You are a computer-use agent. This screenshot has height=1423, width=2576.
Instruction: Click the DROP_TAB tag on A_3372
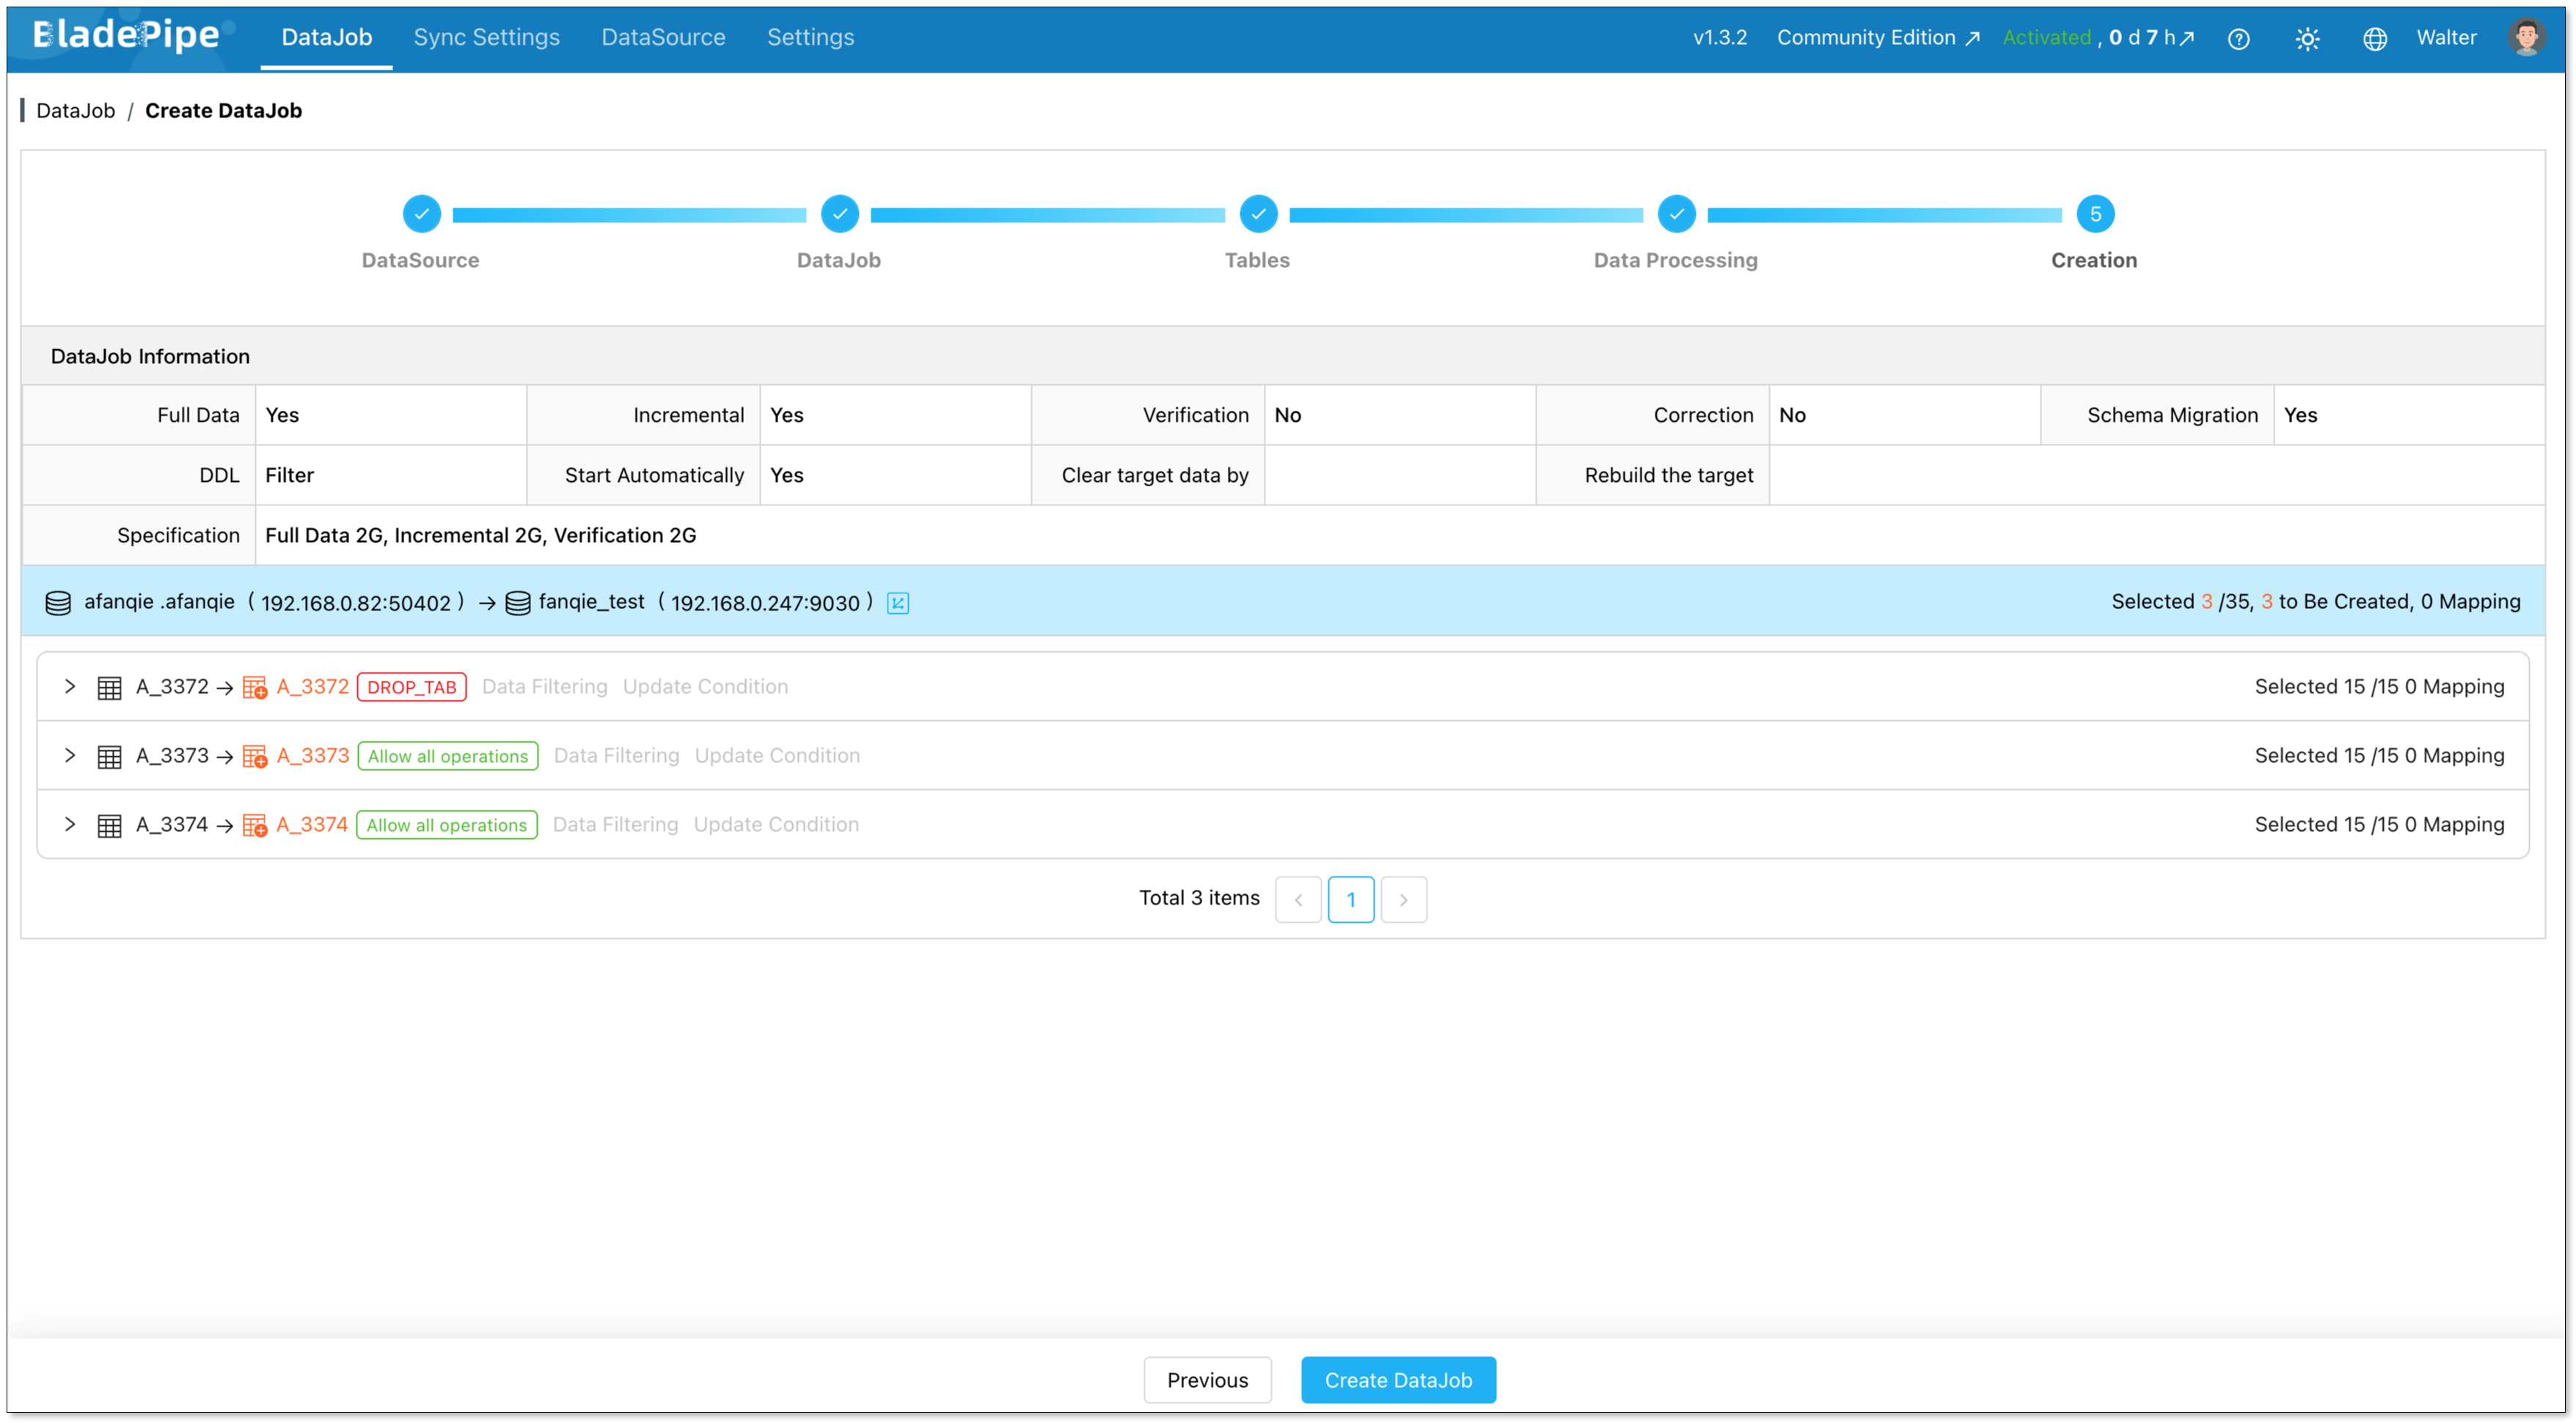click(411, 687)
